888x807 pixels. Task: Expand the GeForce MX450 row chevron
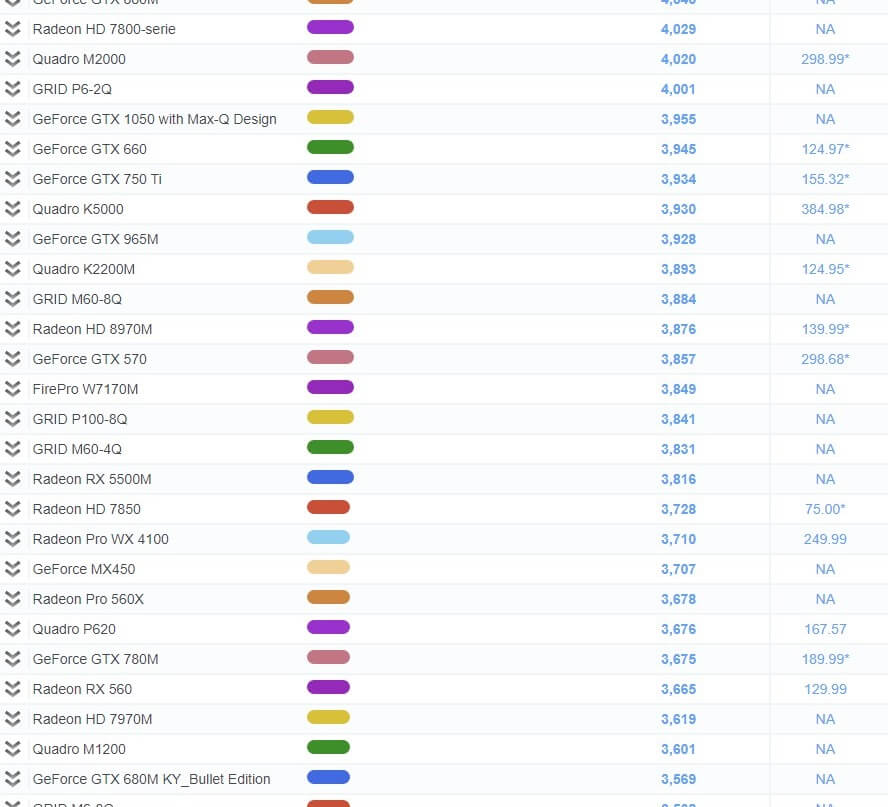pos(12,569)
